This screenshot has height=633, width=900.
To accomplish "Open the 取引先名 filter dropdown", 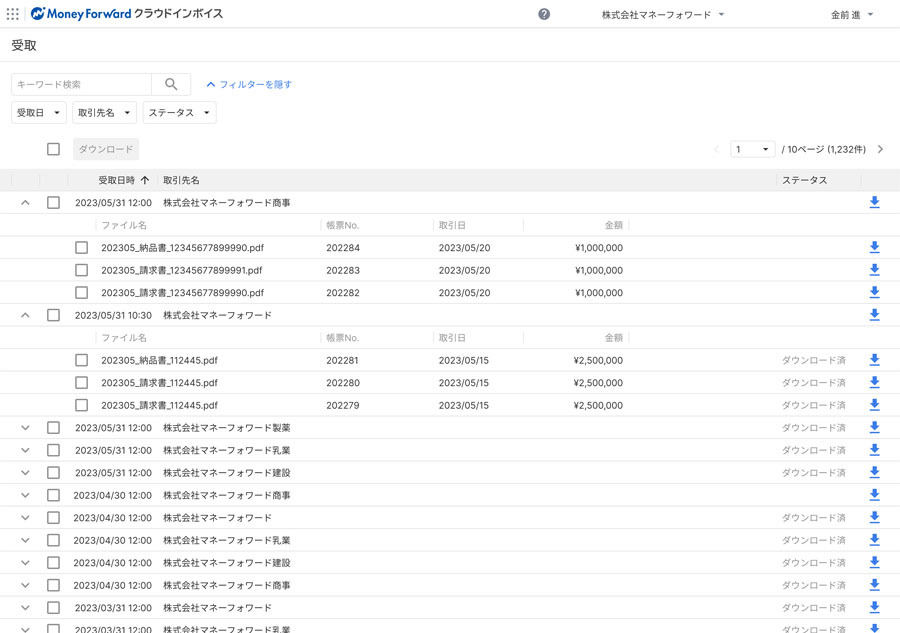I will point(104,112).
